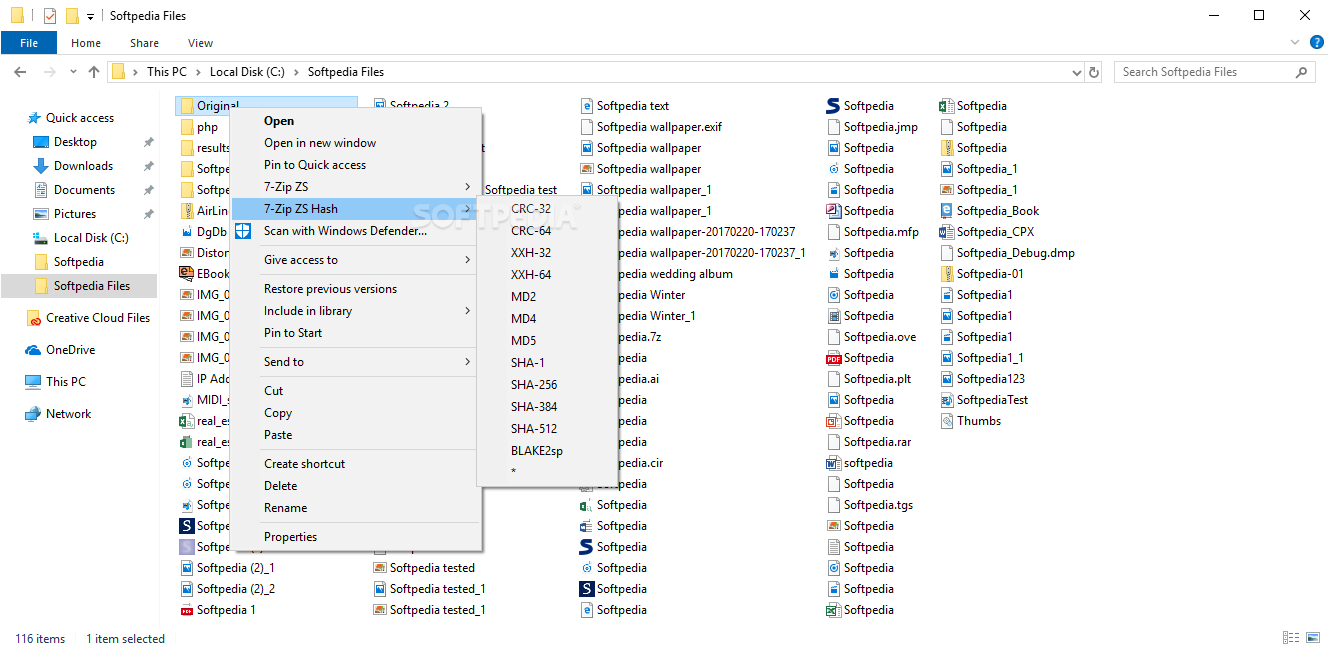Screen dimensions: 1329x651
Task: Click the Quick access star icon
Action: [x=35, y=118]
